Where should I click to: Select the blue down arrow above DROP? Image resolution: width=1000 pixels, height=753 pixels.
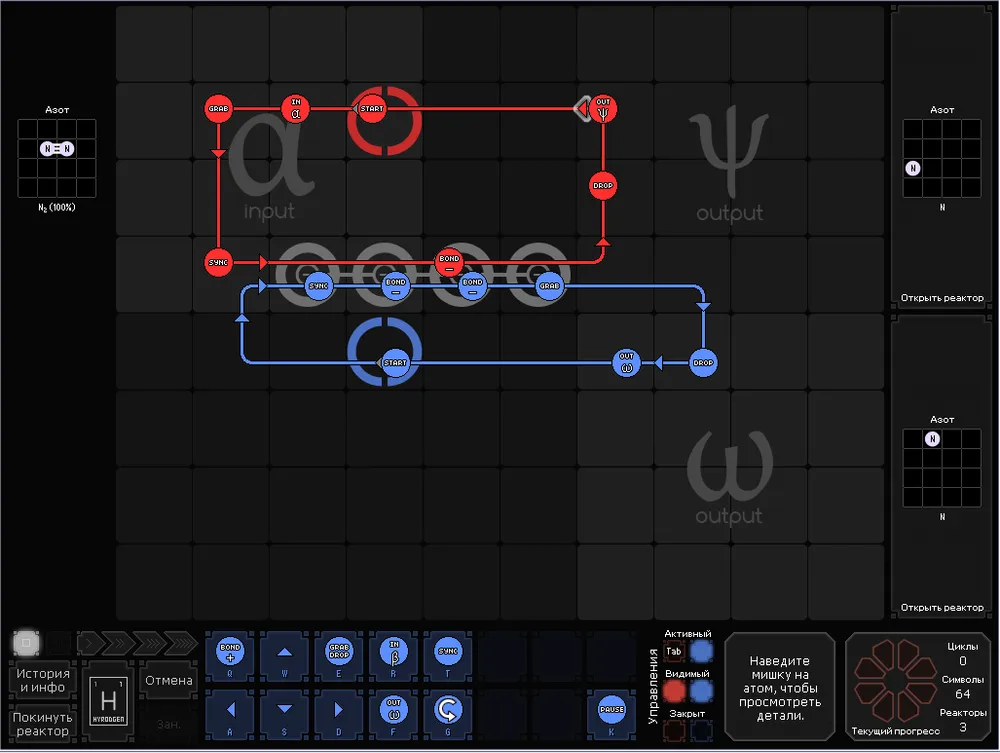[x=703, y=307]
